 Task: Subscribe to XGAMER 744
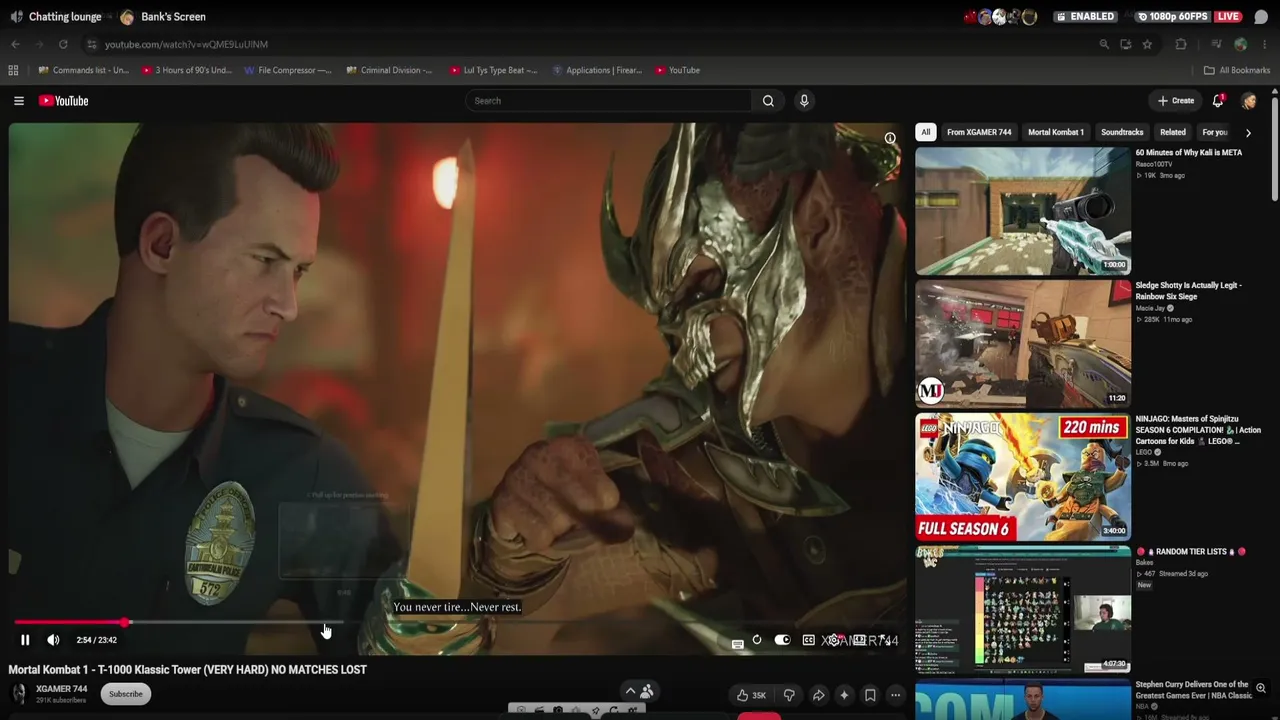126,694
